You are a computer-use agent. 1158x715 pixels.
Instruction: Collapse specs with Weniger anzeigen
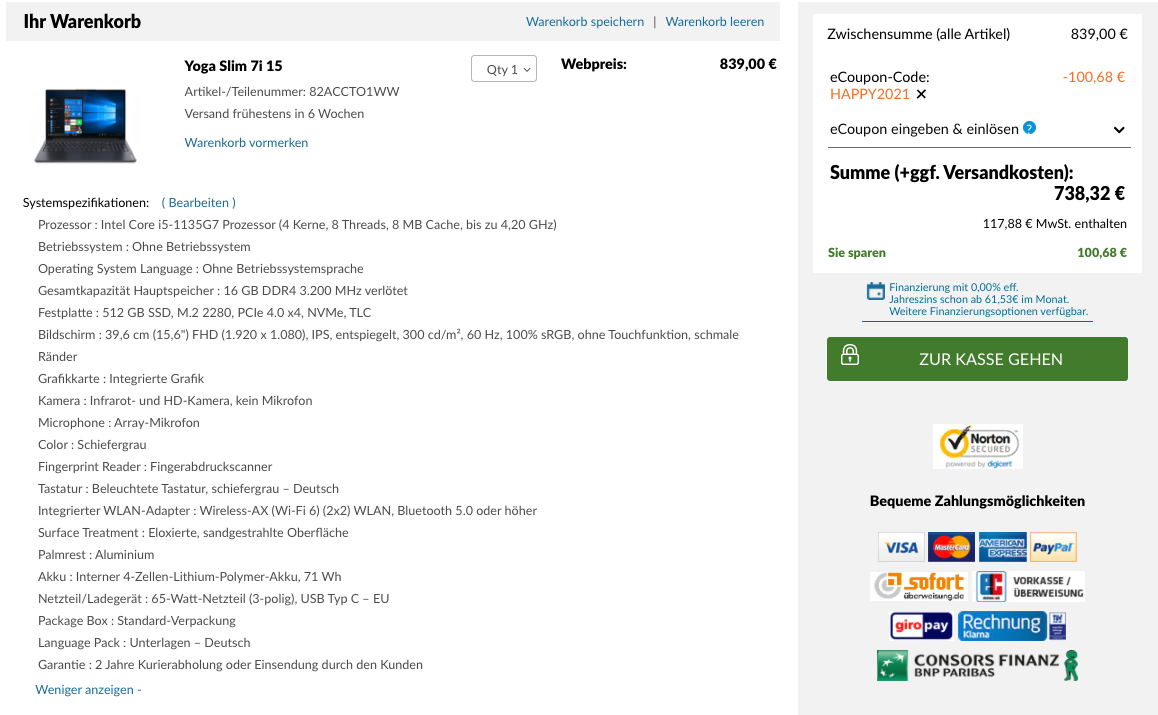88,689
